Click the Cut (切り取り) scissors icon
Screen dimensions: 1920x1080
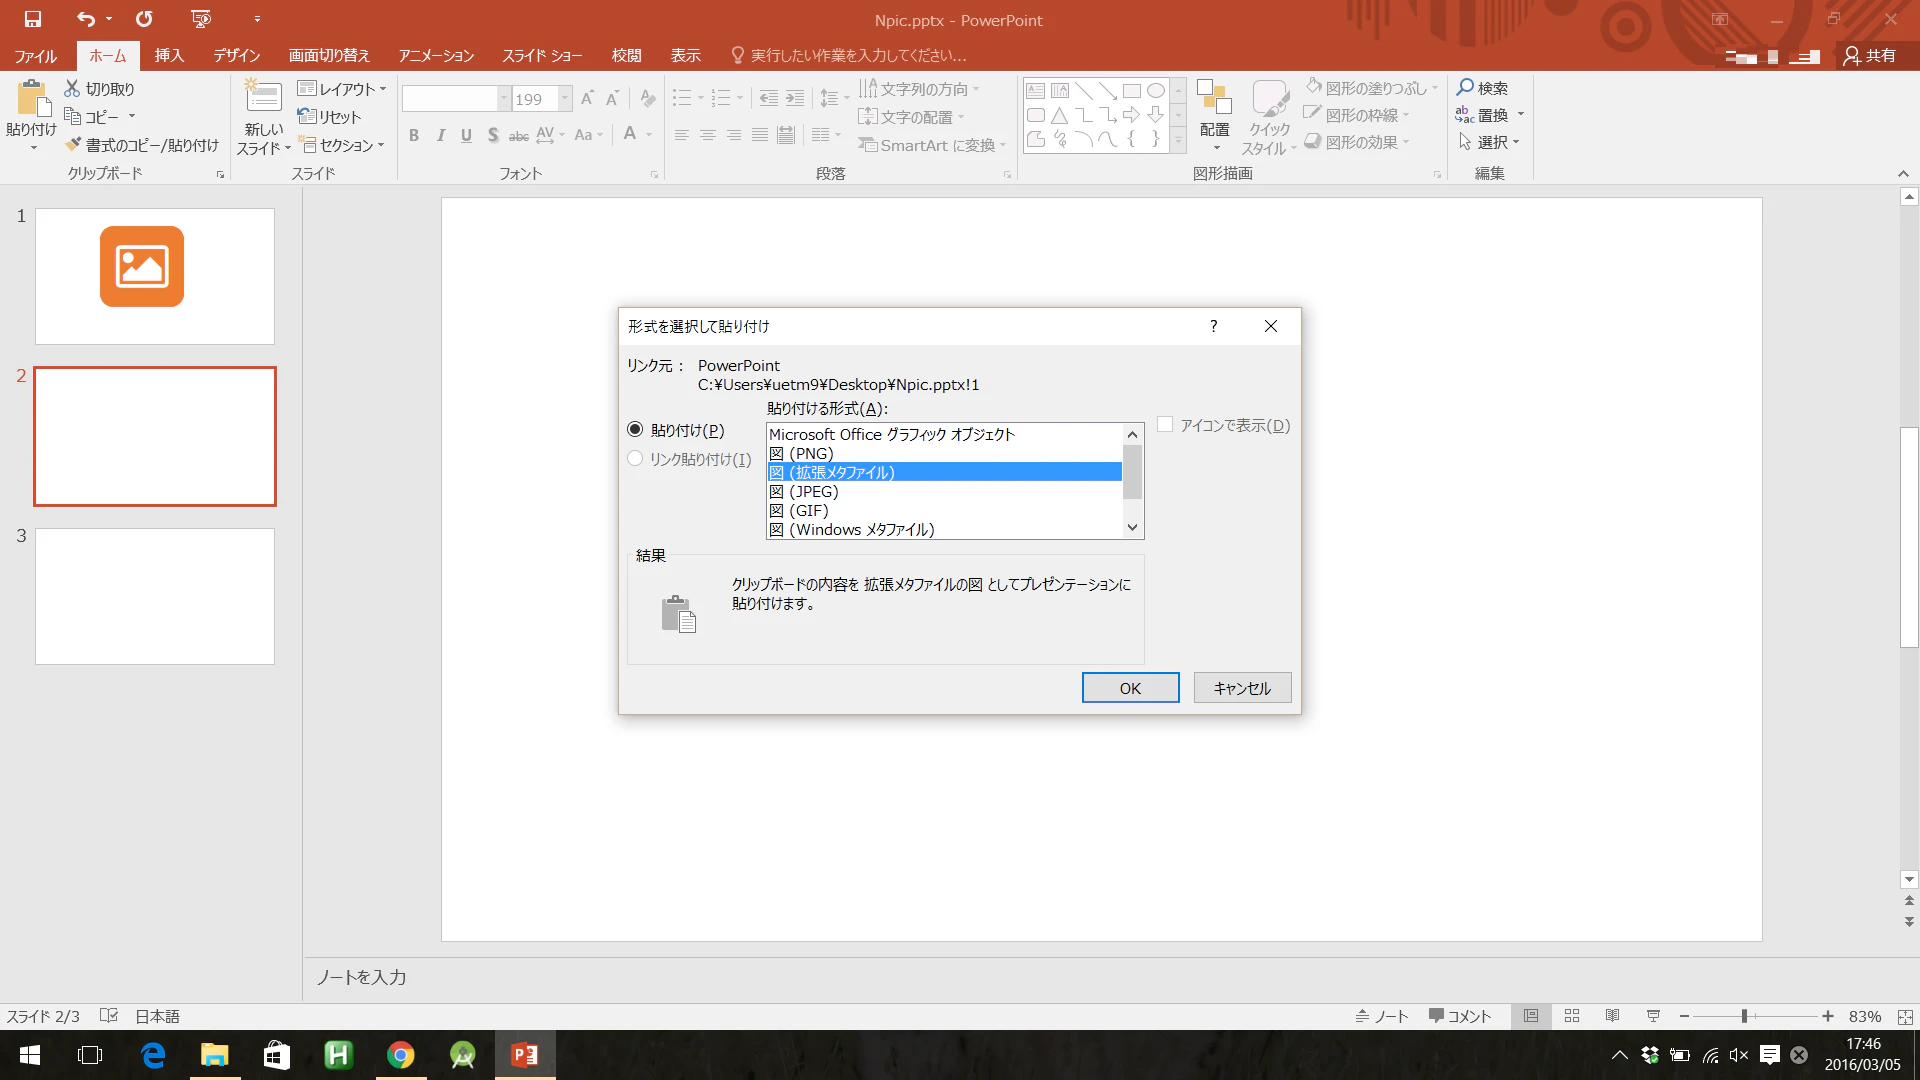tap(72, 88)
